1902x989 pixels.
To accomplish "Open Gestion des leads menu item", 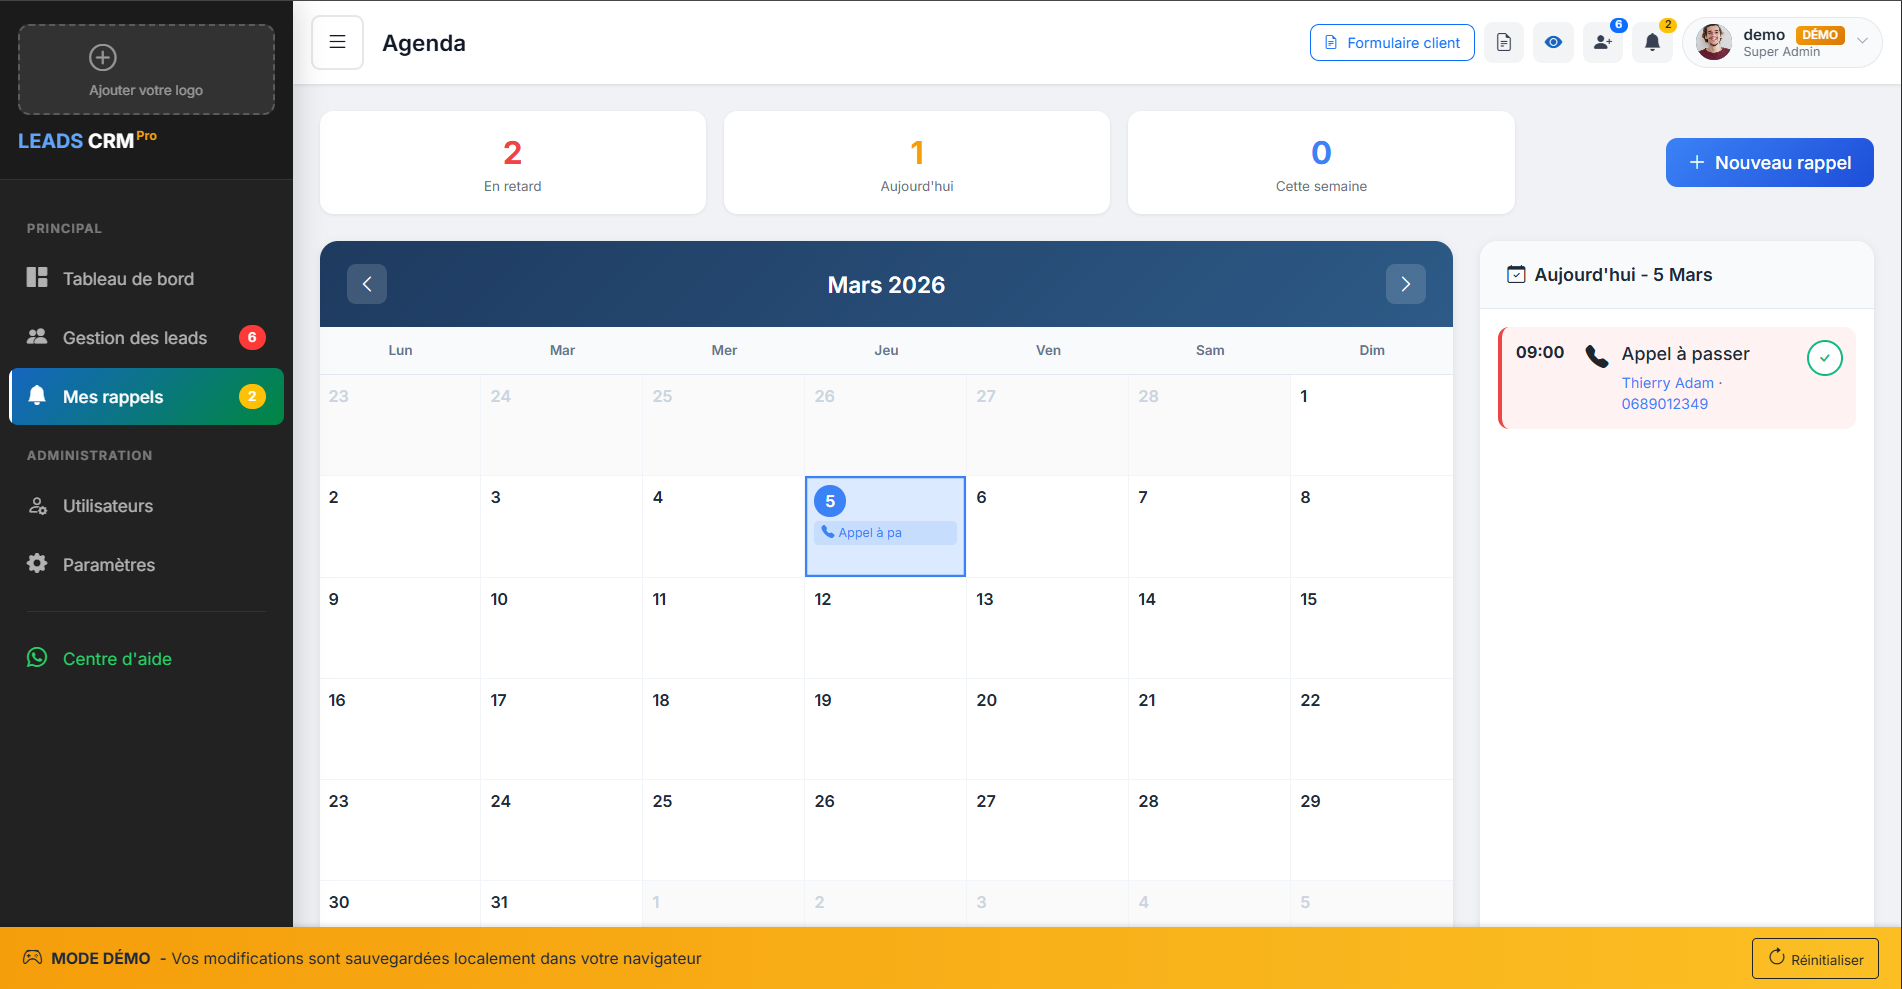I will click(134, 338).
